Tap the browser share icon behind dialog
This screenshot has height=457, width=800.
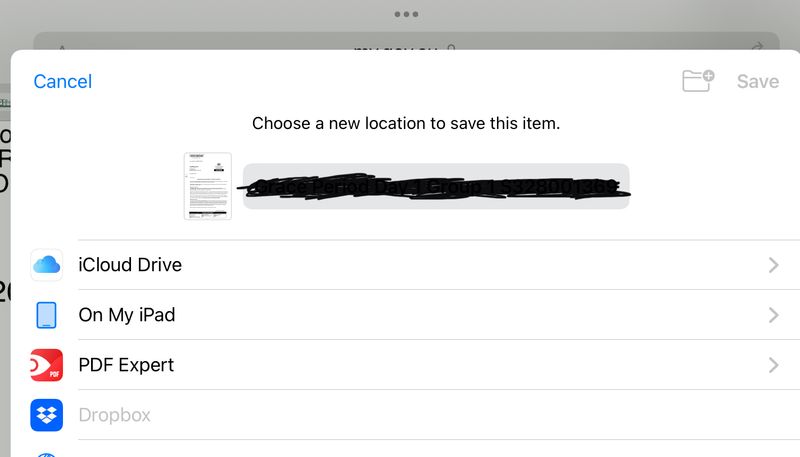[757, 47]
